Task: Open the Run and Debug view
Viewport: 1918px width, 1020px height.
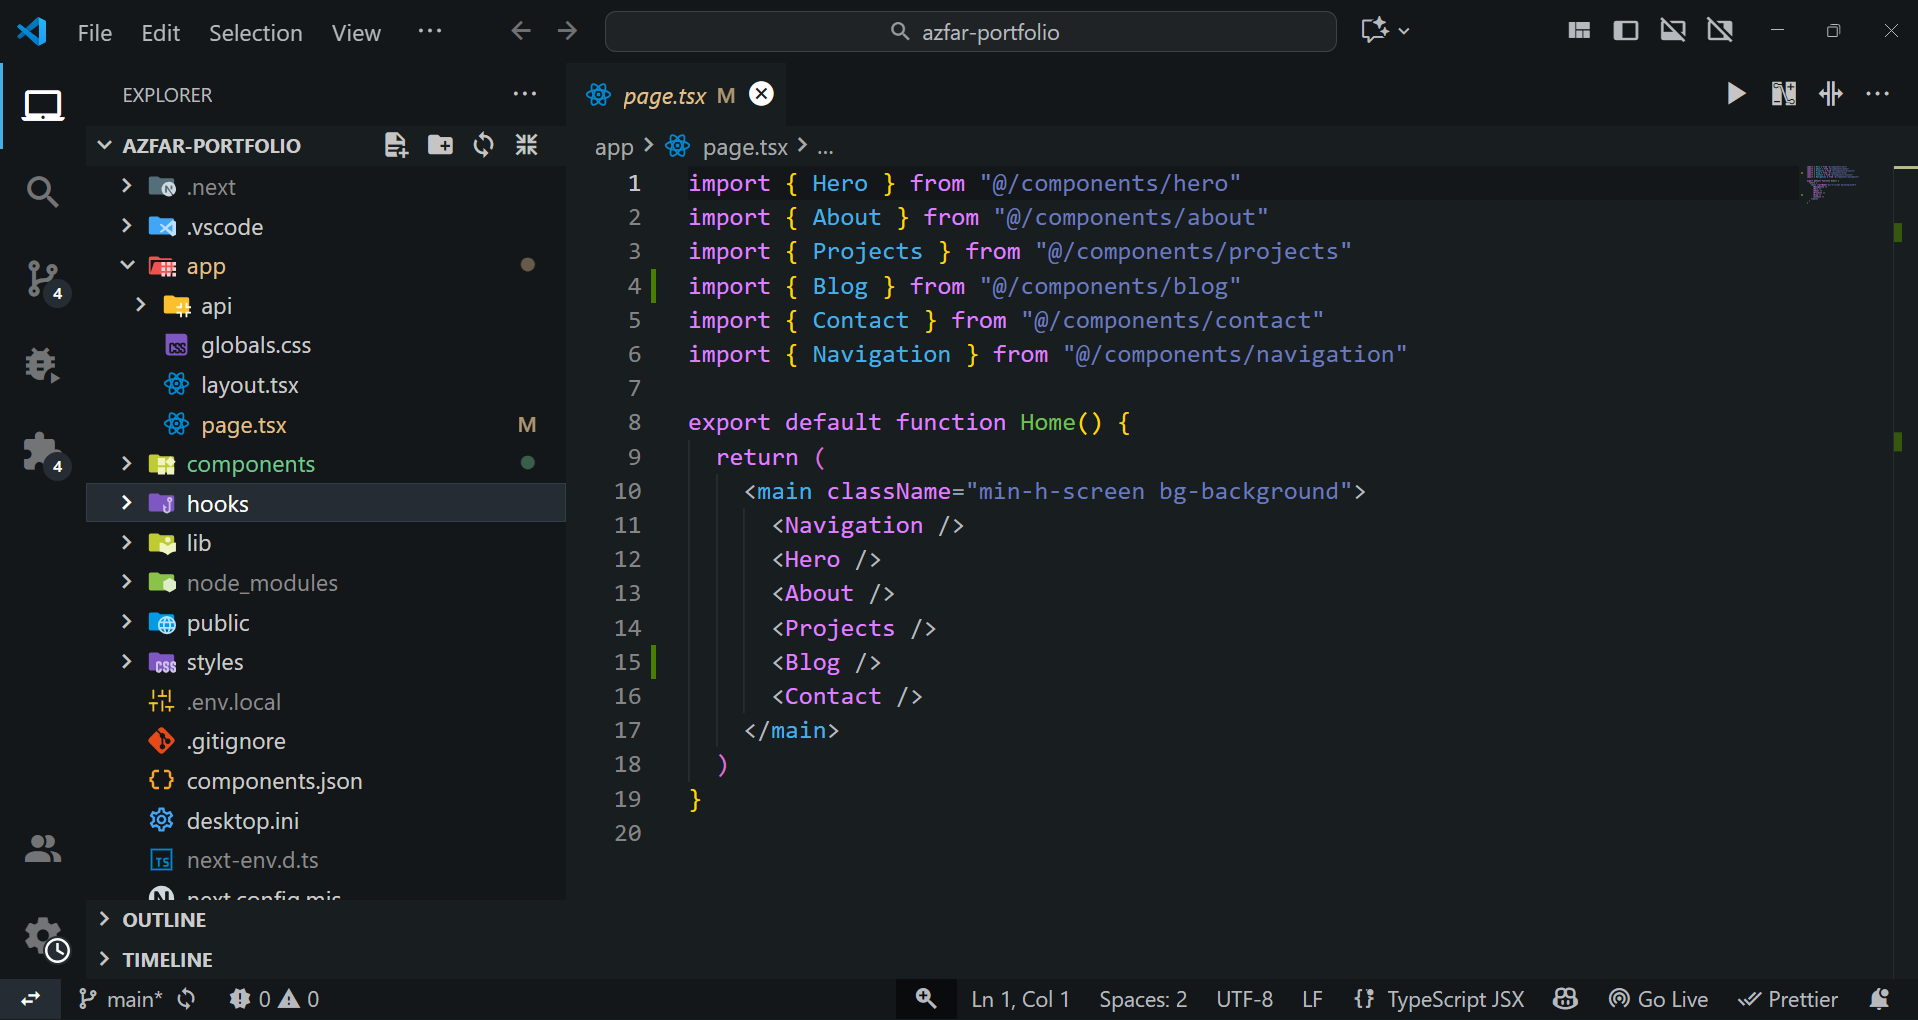Action: (42, 365)
